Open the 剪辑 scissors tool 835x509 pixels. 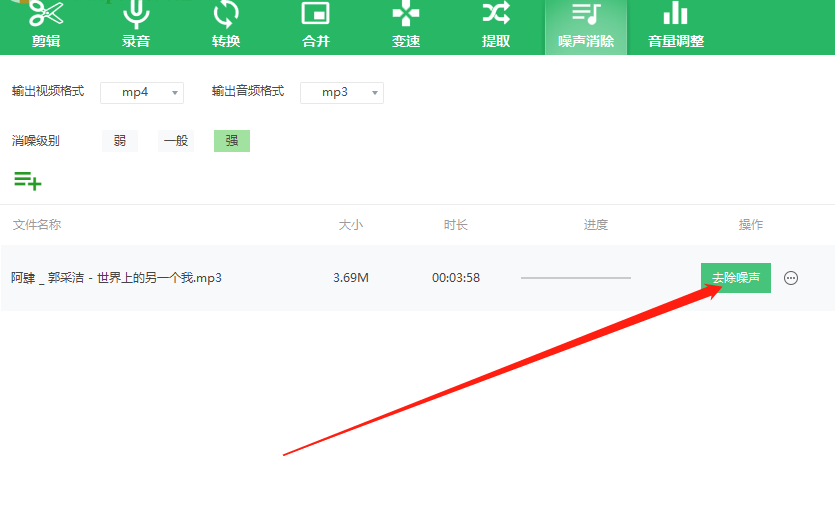(46, 26)
